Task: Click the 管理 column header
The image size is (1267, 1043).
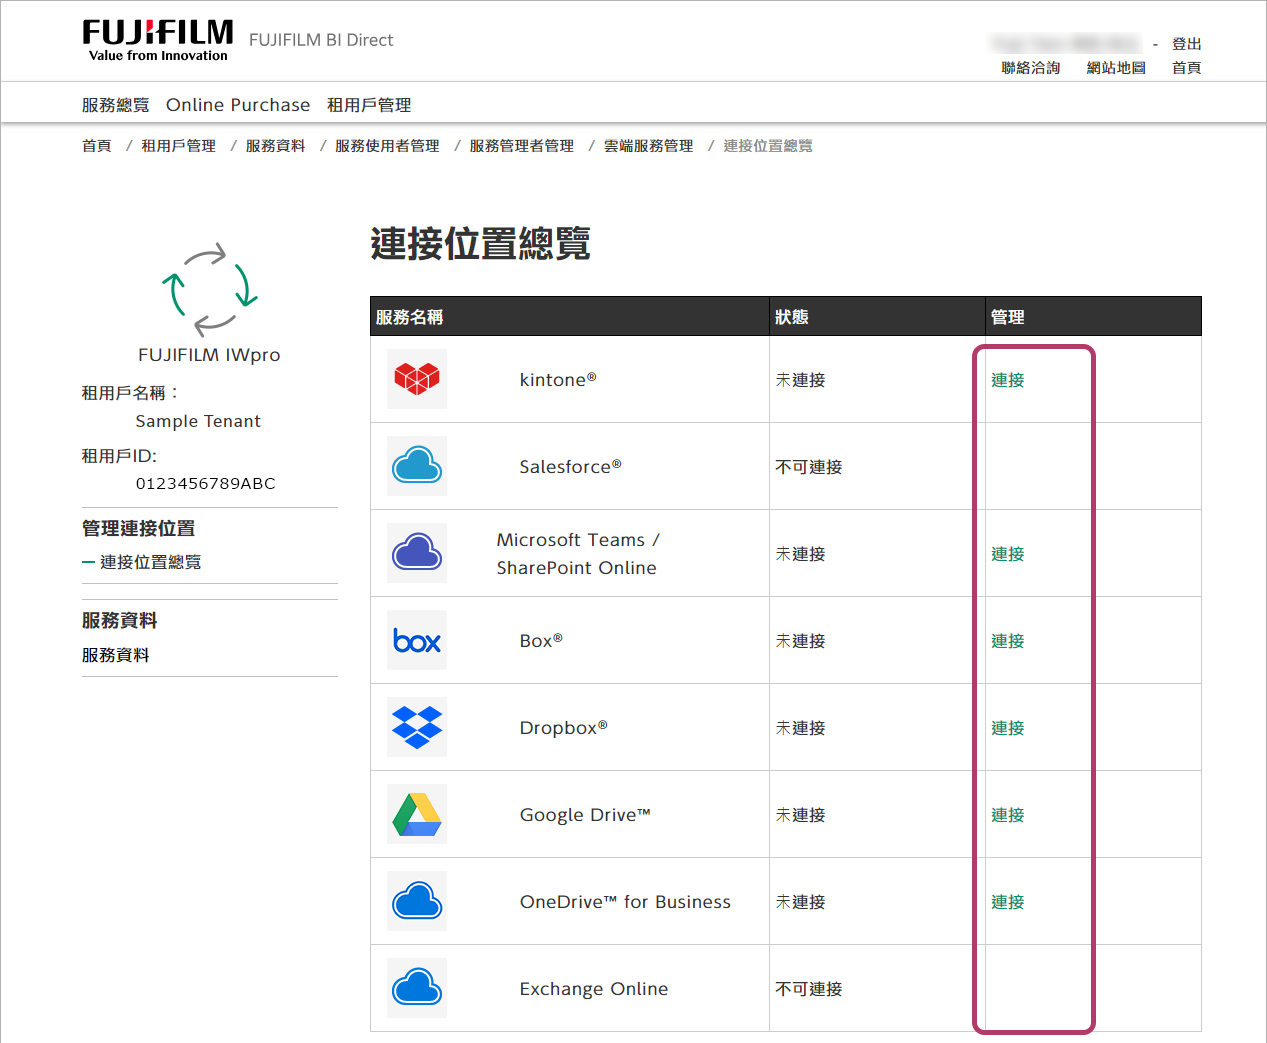Action: click(1008, 317)
